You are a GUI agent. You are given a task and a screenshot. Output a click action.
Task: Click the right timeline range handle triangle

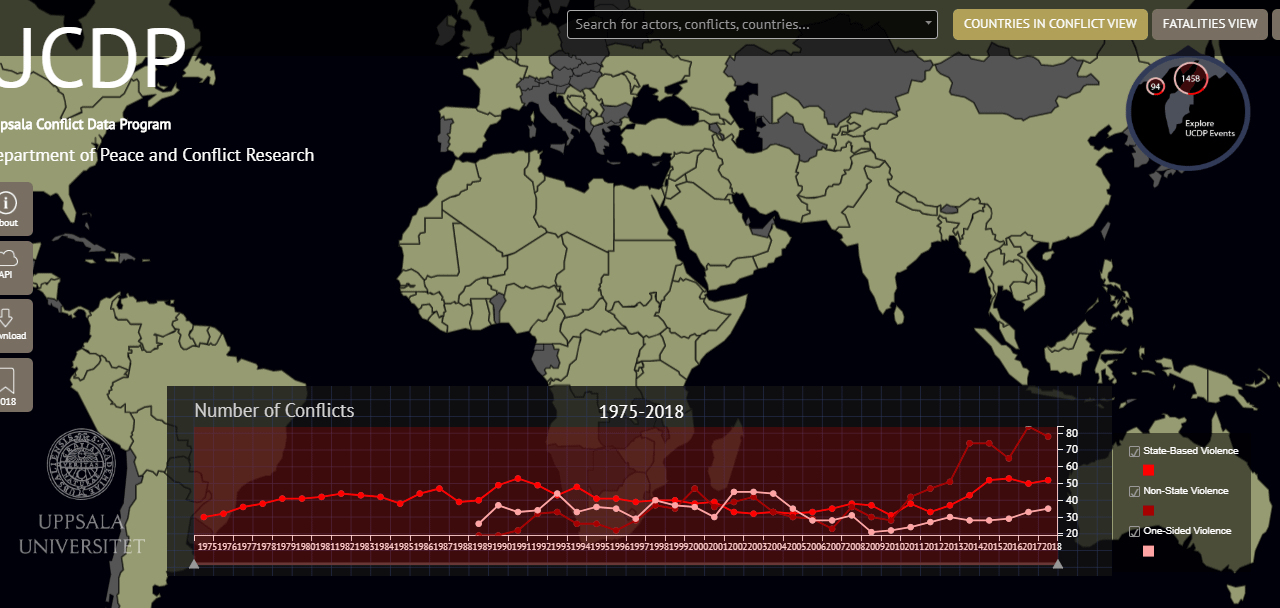pos(1058,564)
